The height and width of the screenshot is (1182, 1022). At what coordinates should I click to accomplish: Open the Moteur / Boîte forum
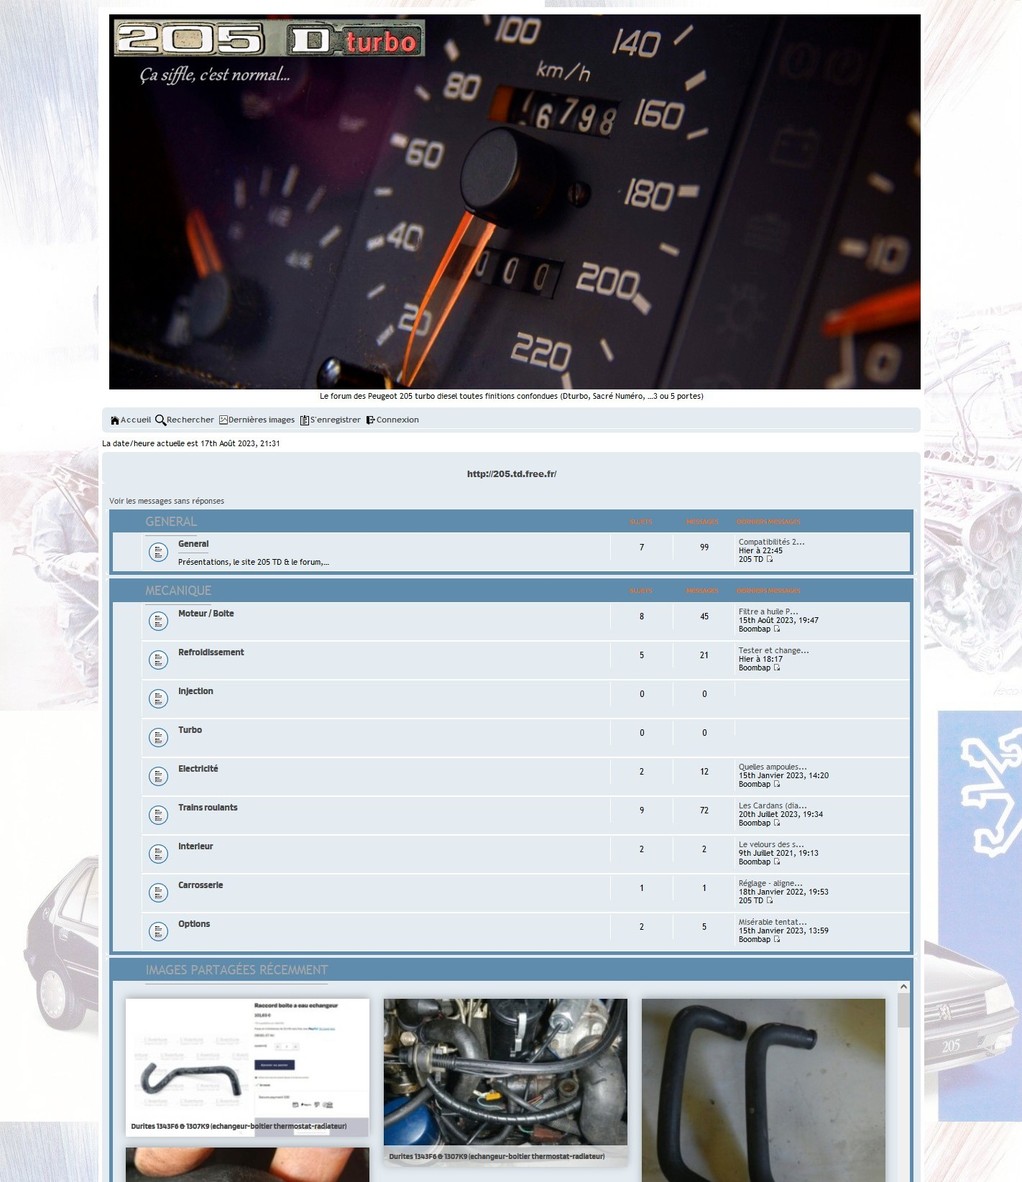(x=206, y=614)
